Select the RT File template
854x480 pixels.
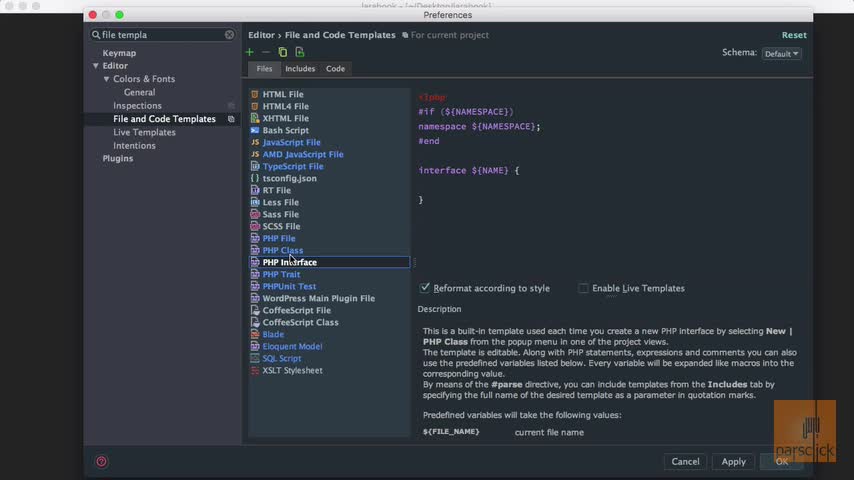(277, 190)
